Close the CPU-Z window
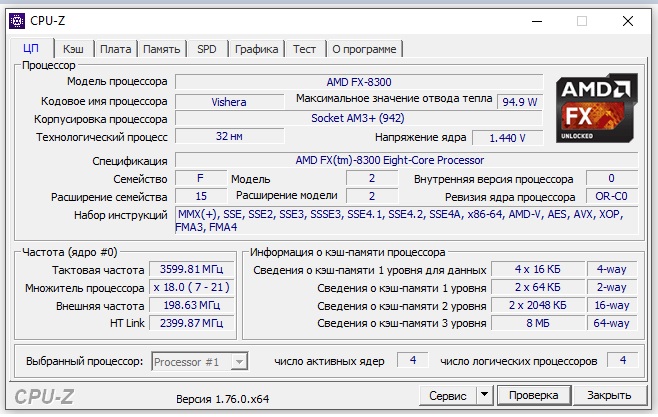 (x=628, y=21)
